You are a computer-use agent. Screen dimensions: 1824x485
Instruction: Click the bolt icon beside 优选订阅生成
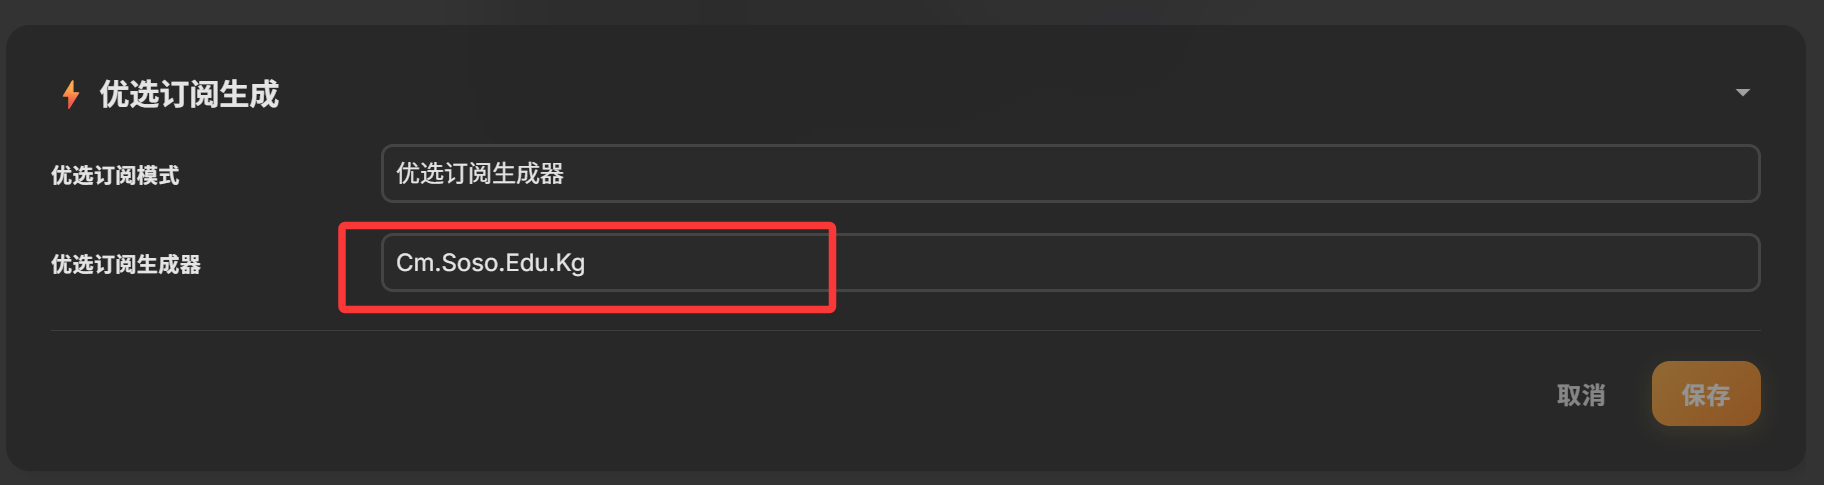pos(71,94)
